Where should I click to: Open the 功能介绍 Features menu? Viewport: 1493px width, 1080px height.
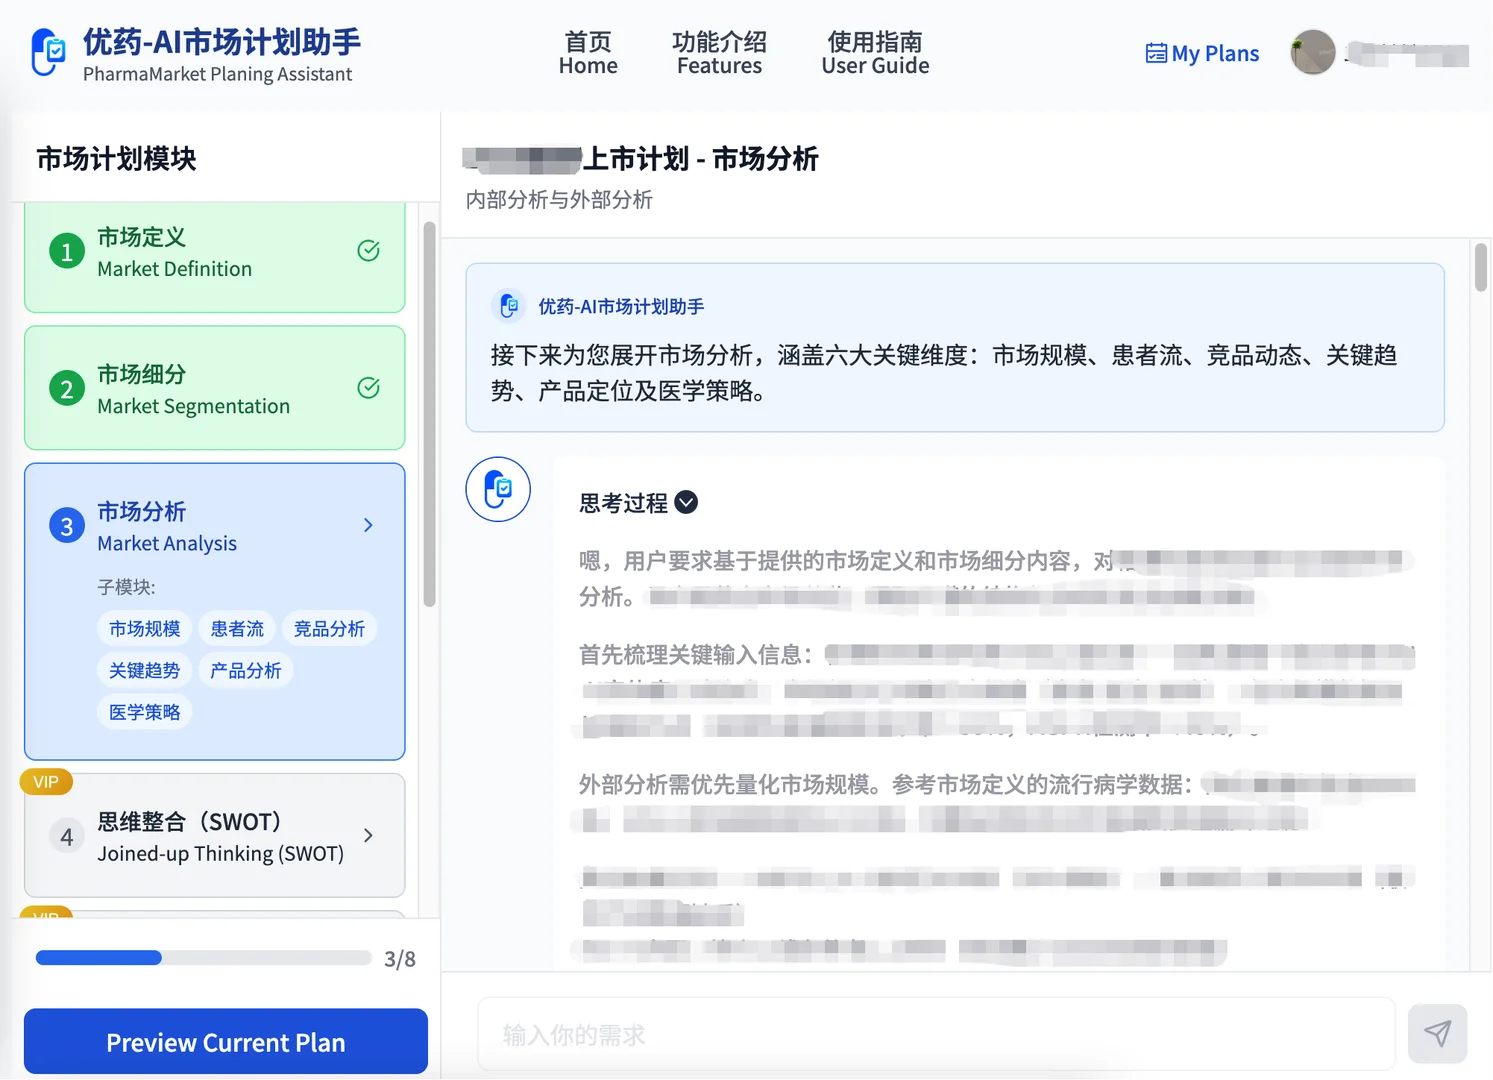[x=719, y=53]
